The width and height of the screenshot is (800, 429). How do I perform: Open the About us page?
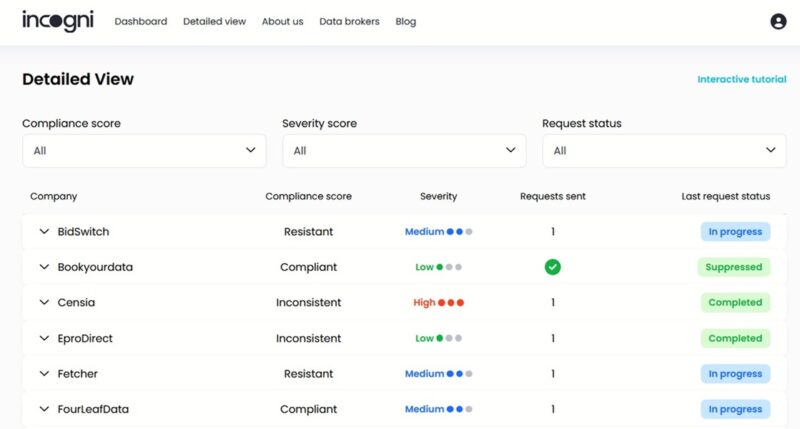pos(283,21)
